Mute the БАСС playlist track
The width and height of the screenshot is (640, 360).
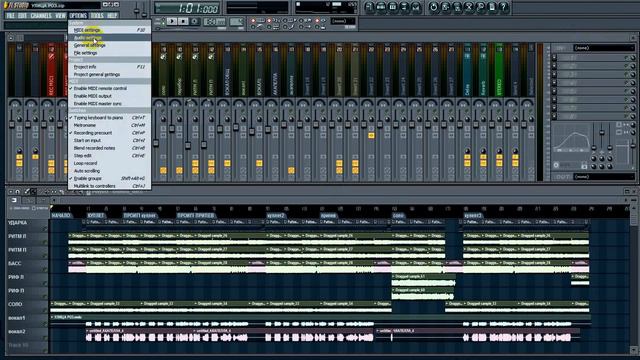coord(45,270)
